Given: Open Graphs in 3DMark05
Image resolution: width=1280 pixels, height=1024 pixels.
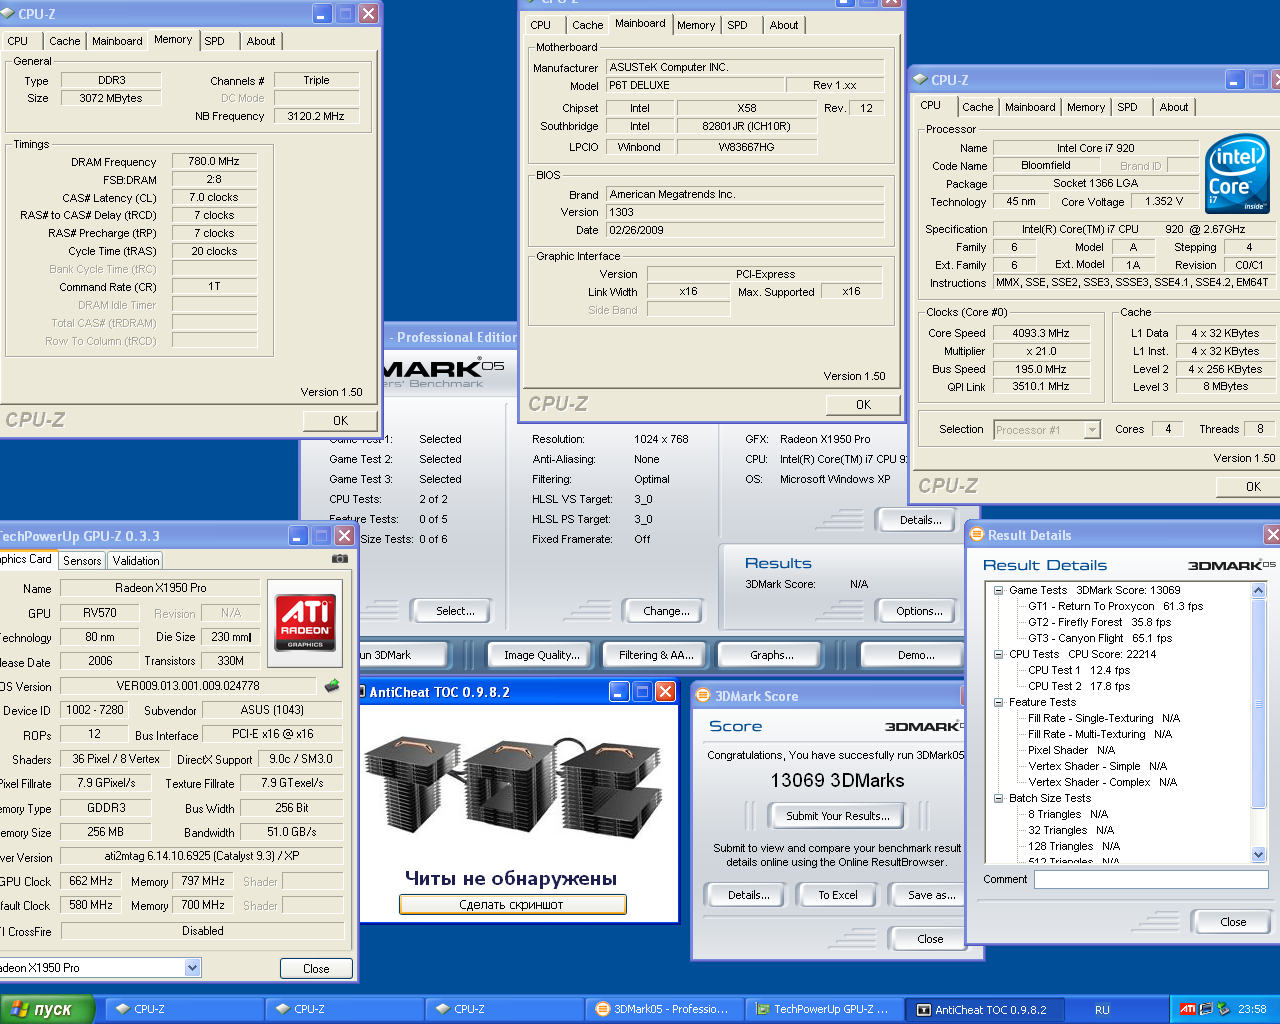Looking at the screenshot, I should [x=772, y=655].
